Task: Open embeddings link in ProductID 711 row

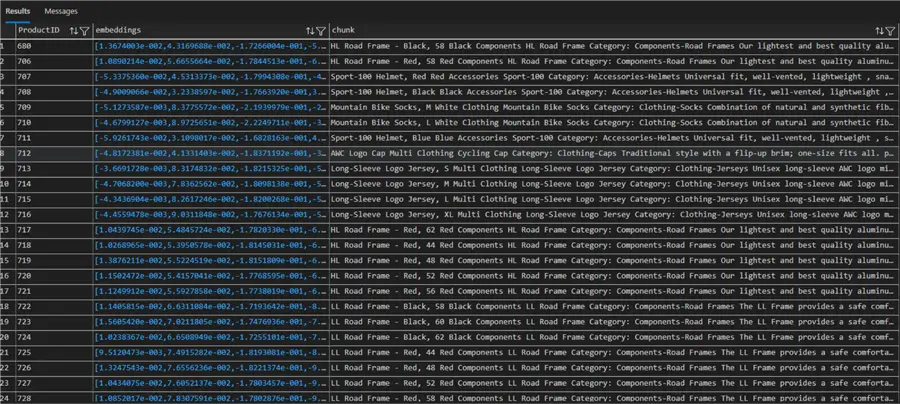Action: (x=211, y=138)
